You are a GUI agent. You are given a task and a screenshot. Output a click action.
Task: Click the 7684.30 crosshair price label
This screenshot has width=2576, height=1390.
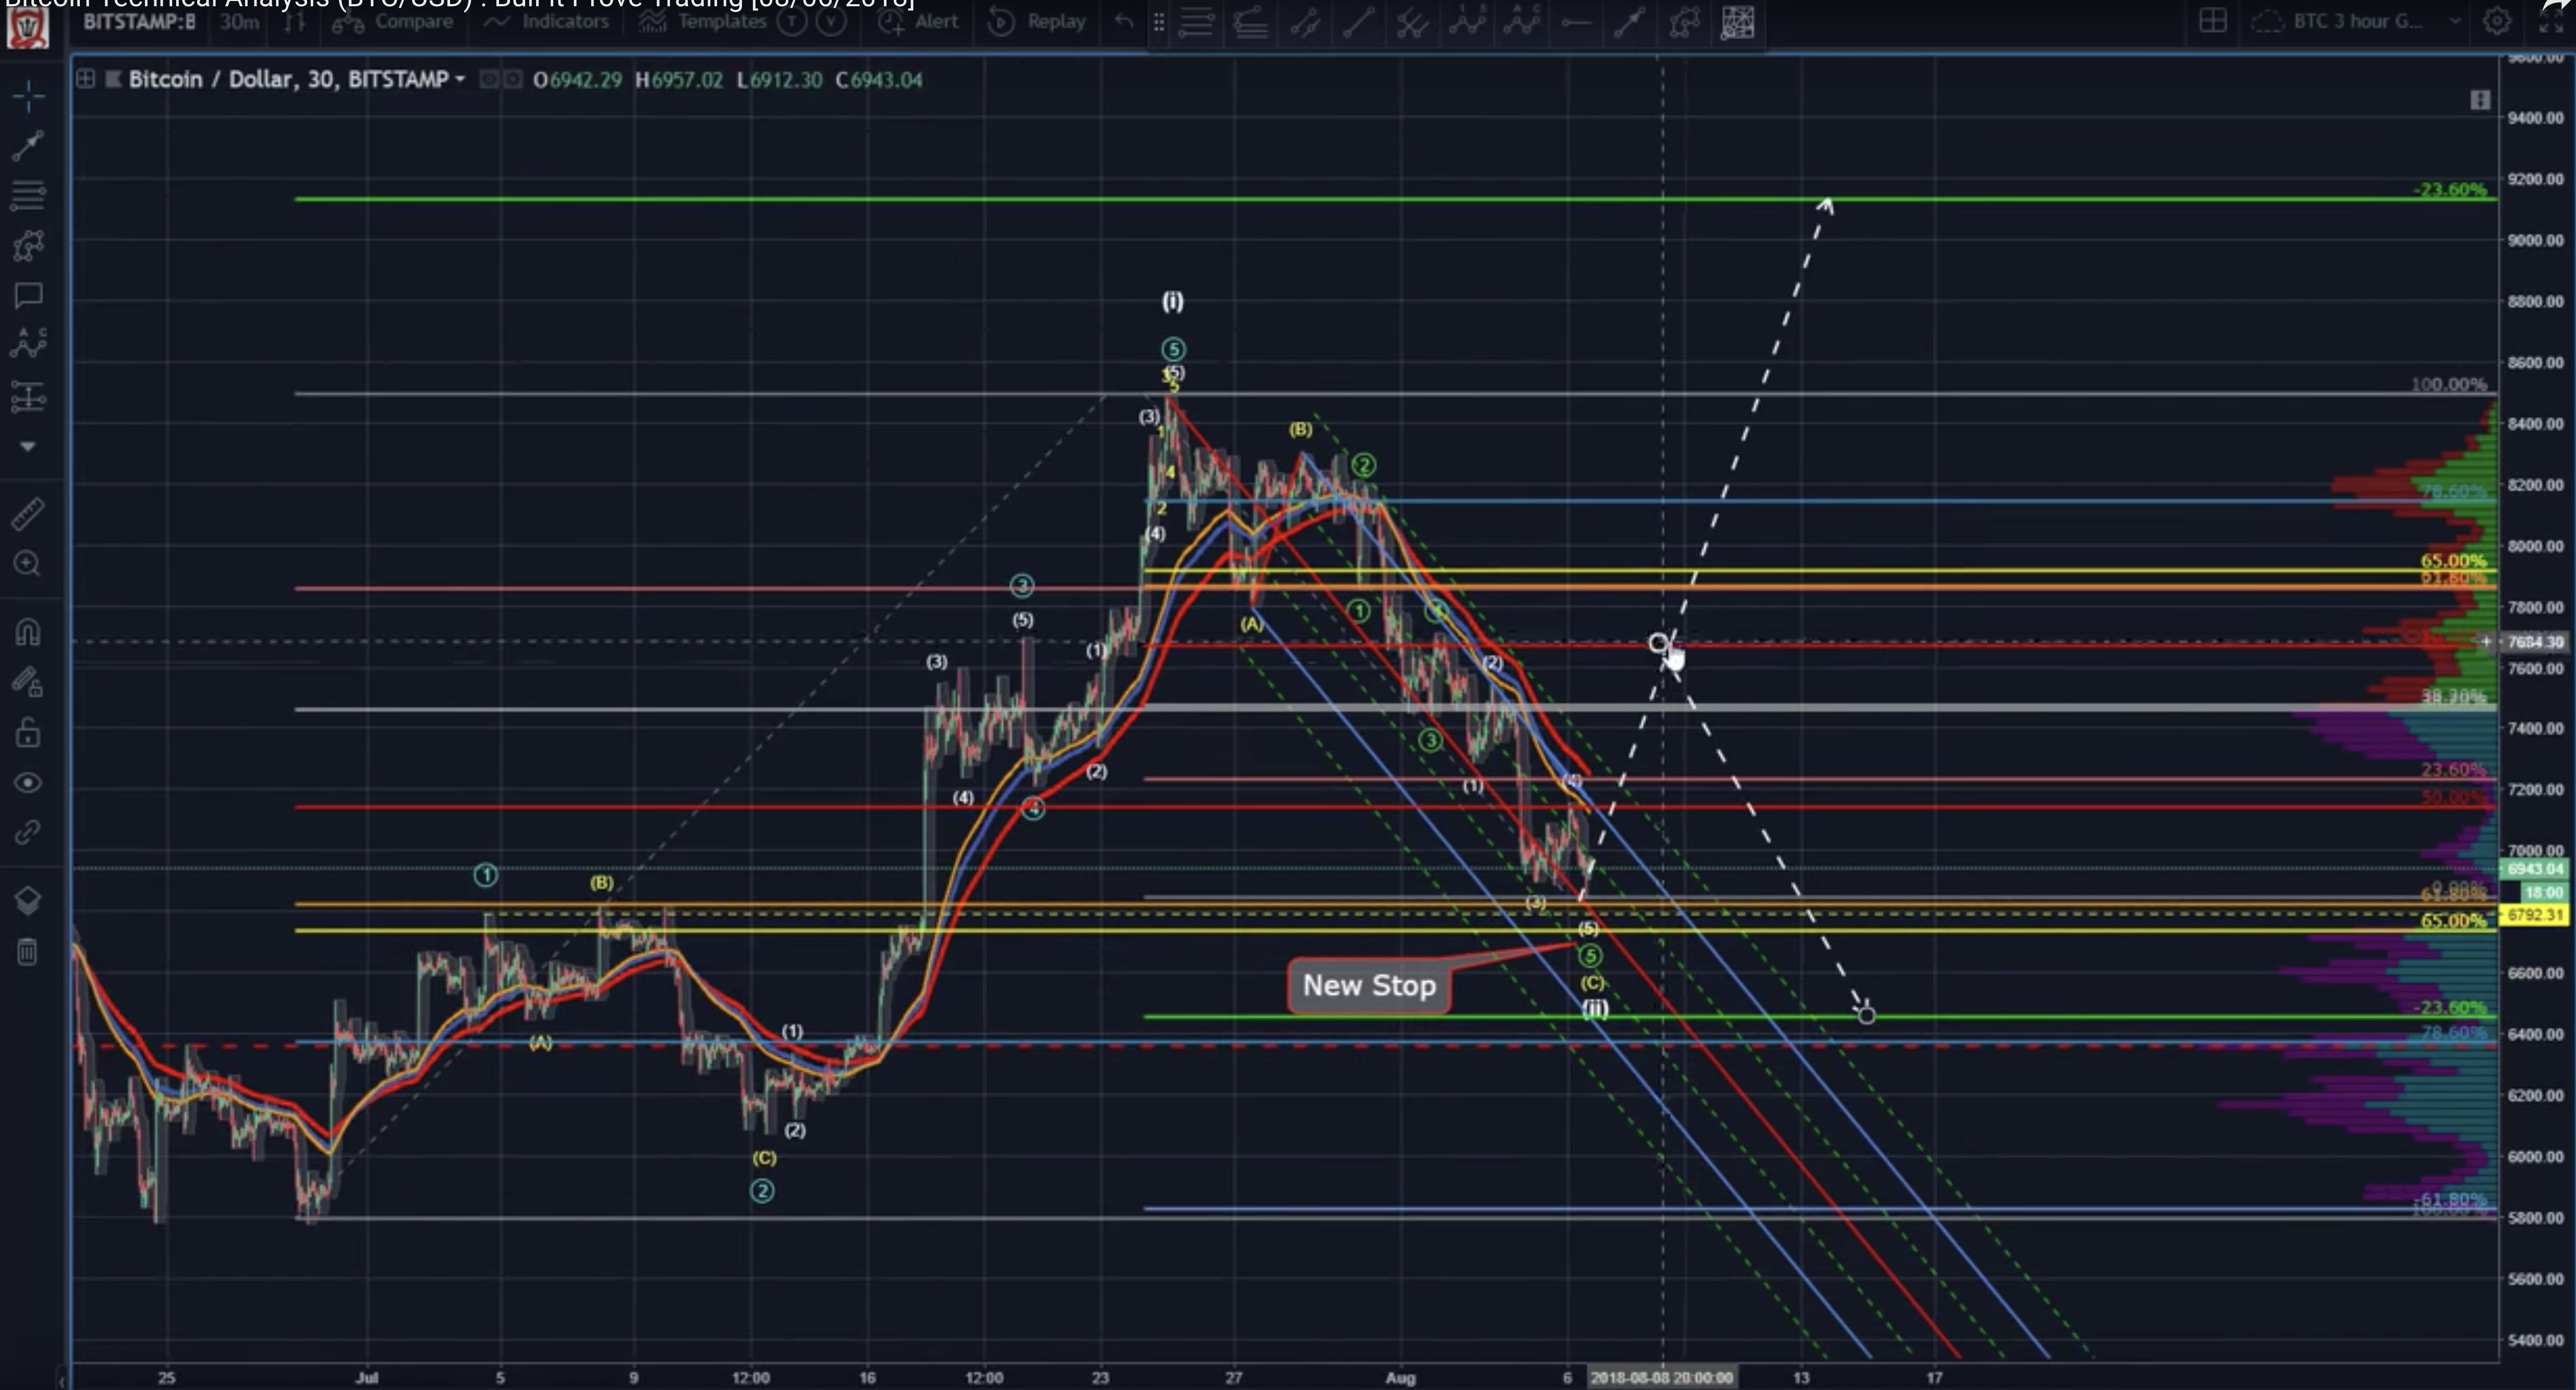tap(2535, 642)
